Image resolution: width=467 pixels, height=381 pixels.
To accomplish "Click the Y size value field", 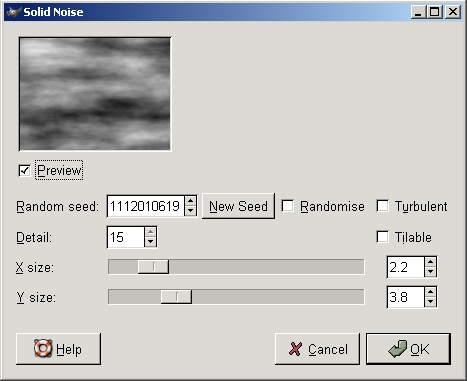I will 406,297.
